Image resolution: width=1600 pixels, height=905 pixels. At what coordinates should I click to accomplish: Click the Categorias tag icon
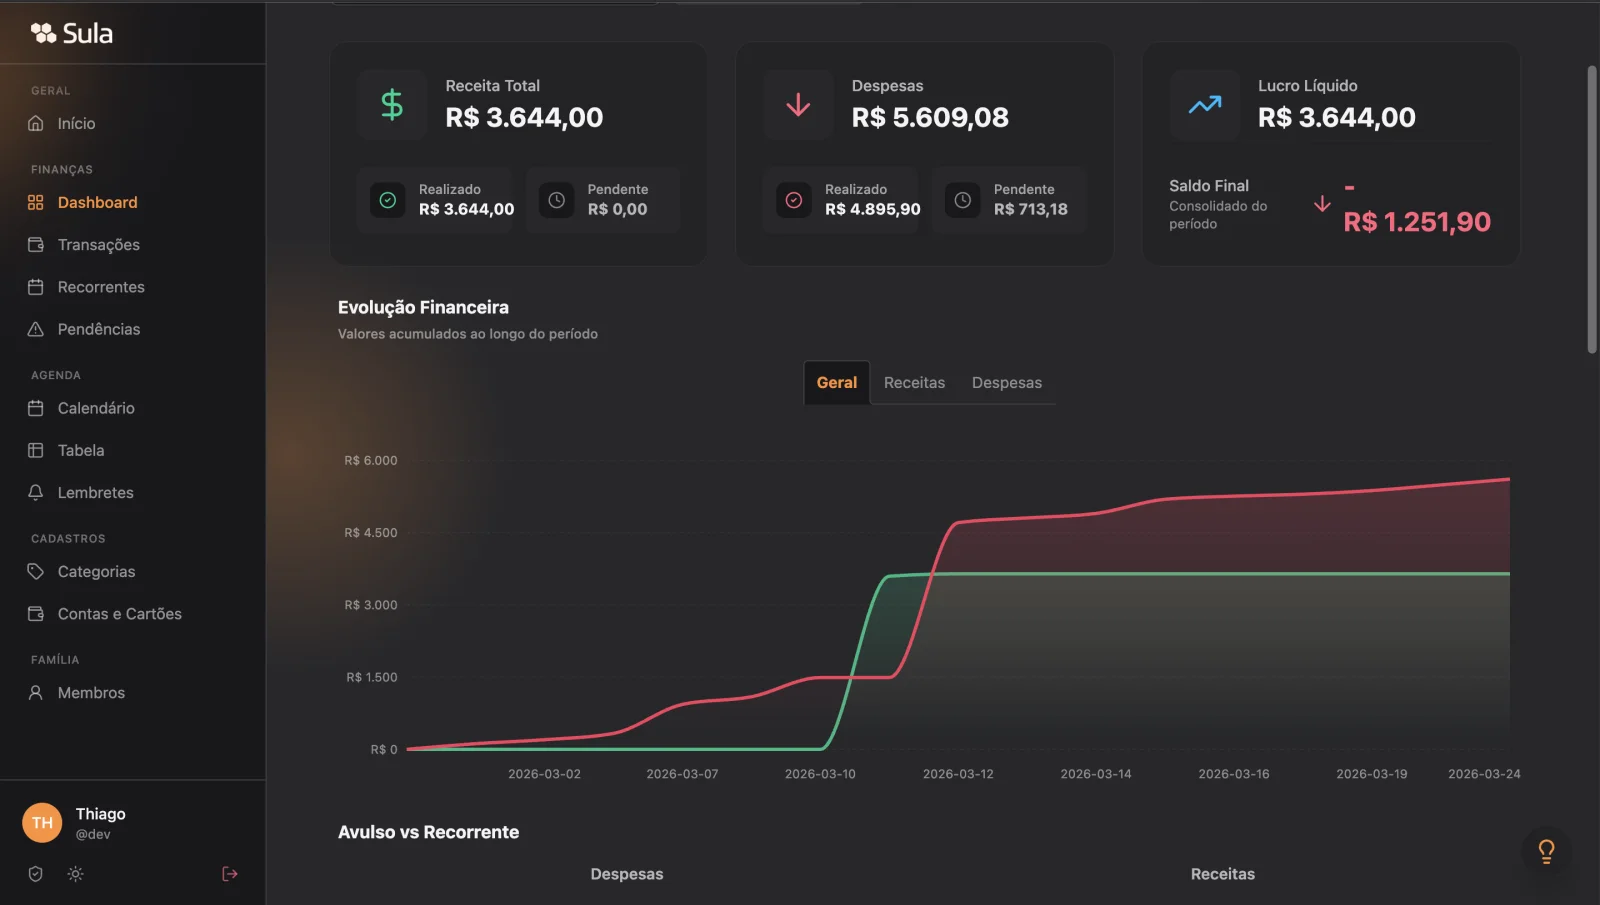[36, 571]
